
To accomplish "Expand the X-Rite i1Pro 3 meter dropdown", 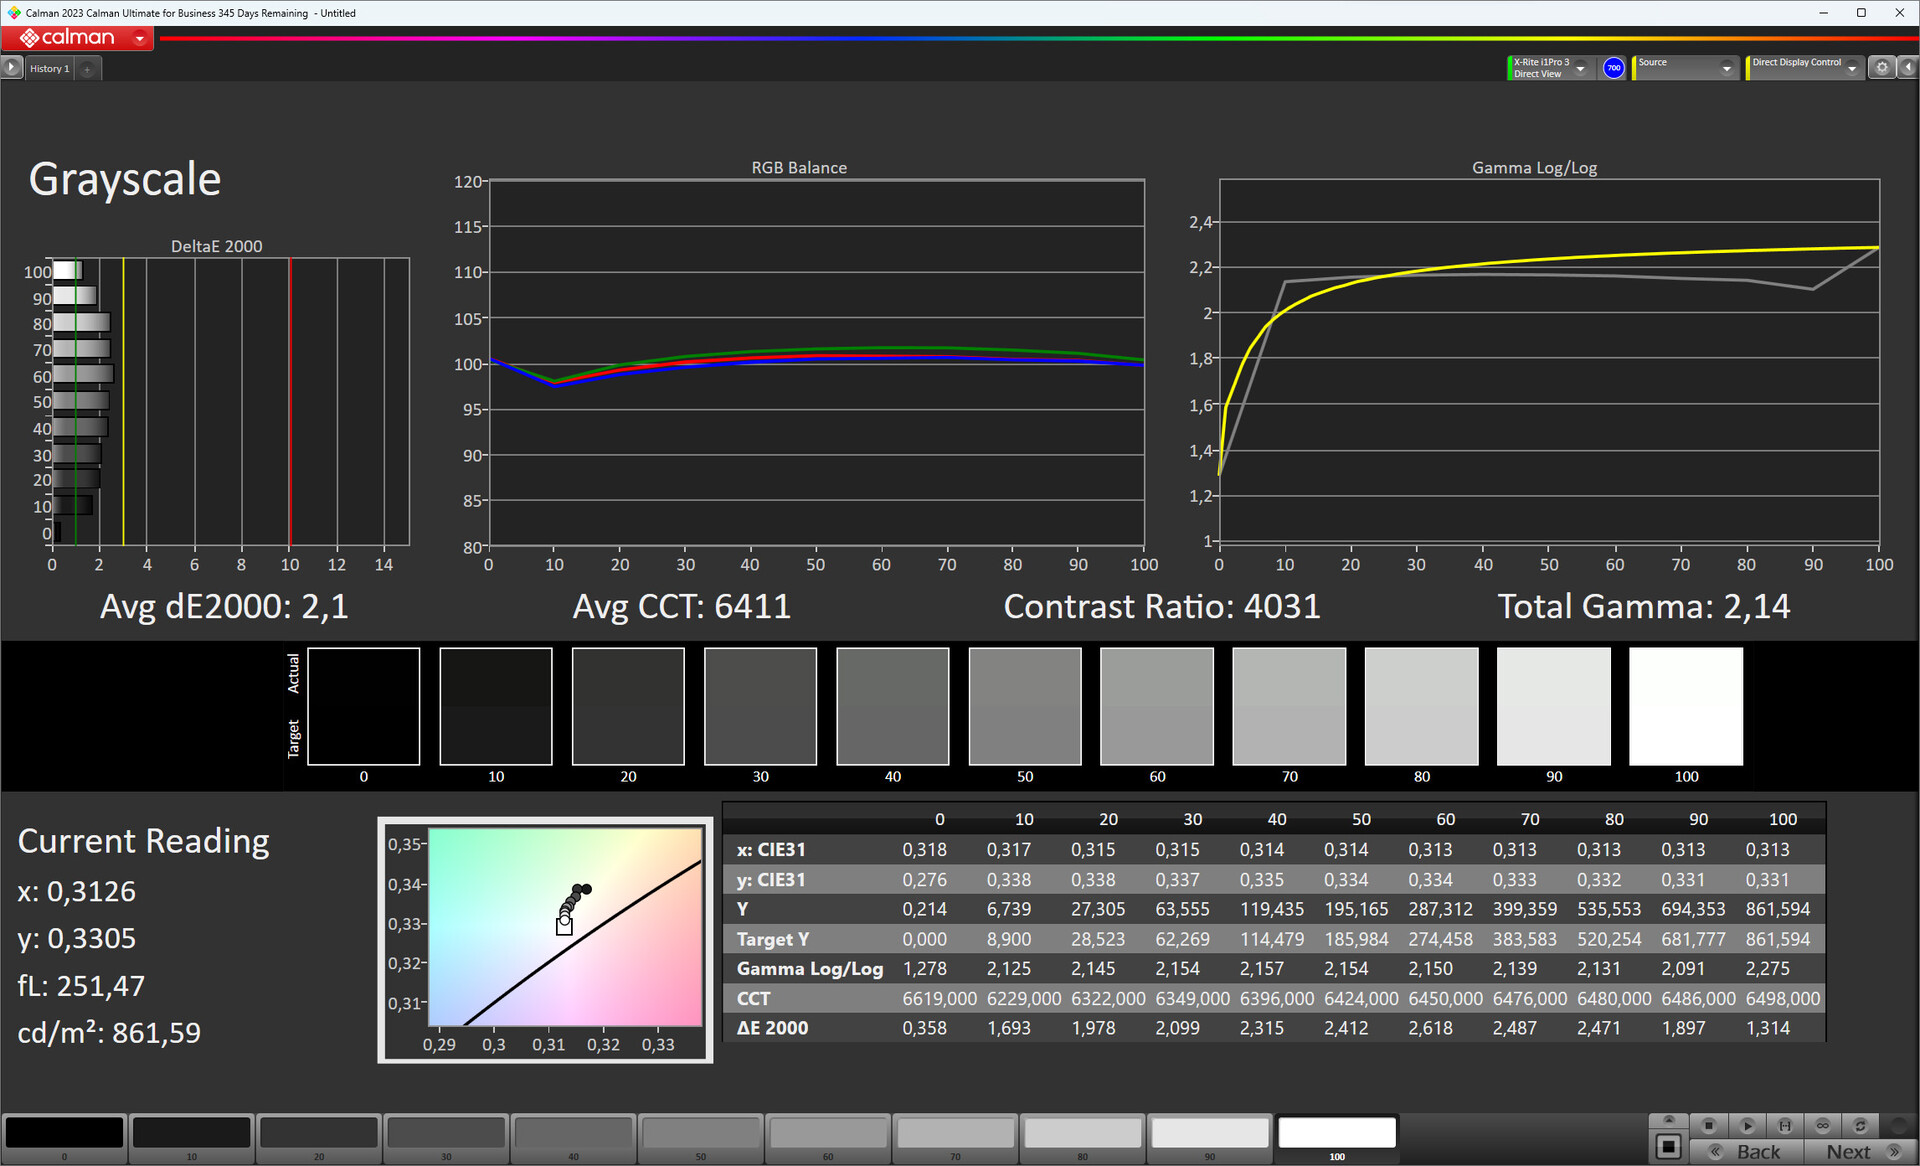I will 1581,68.
